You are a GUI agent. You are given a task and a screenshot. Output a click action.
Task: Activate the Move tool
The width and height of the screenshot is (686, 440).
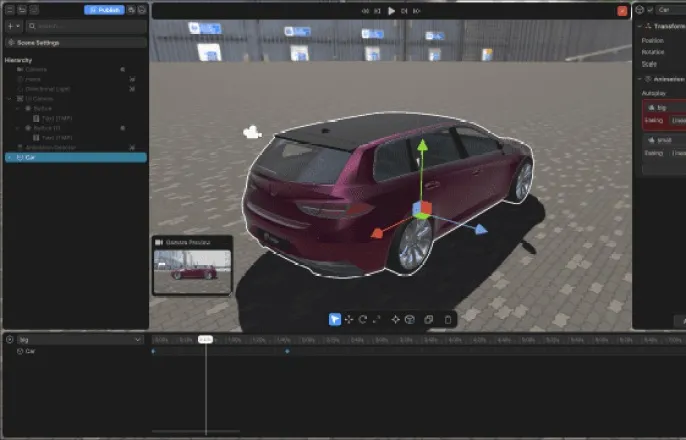(349, 319)
